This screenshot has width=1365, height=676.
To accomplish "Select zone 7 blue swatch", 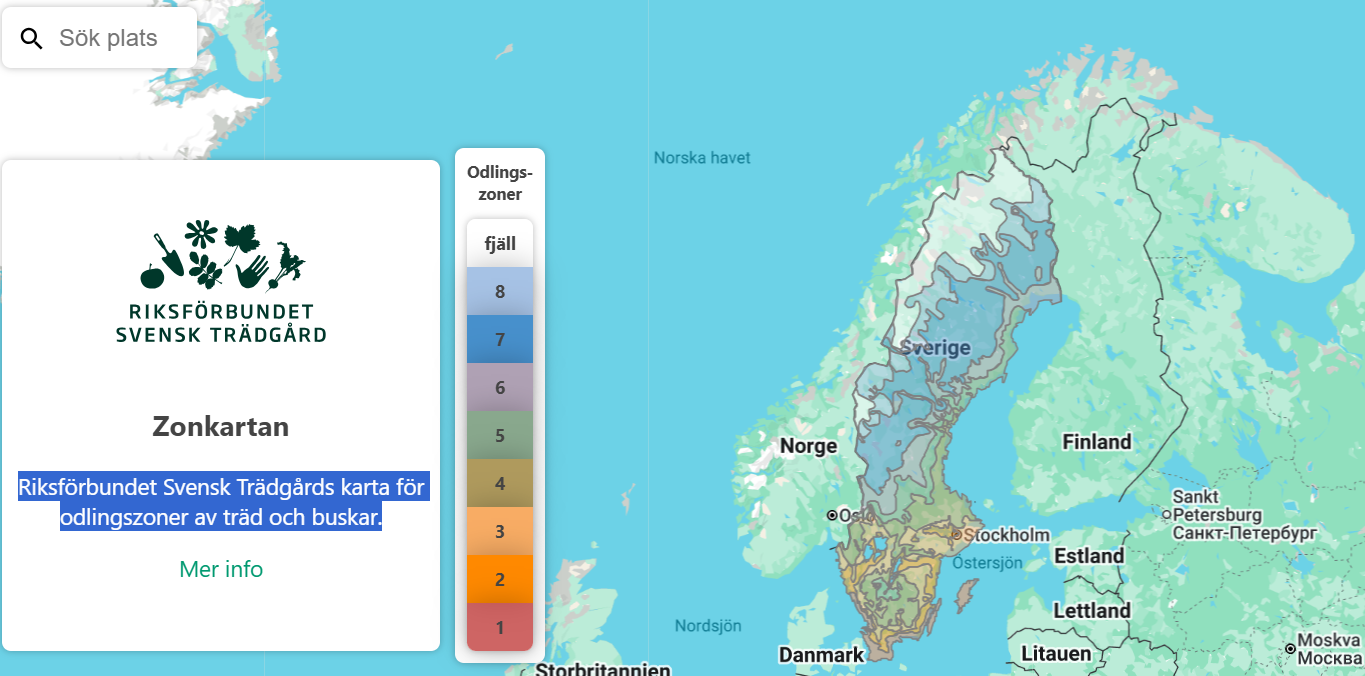I will (x=500, y=339).
